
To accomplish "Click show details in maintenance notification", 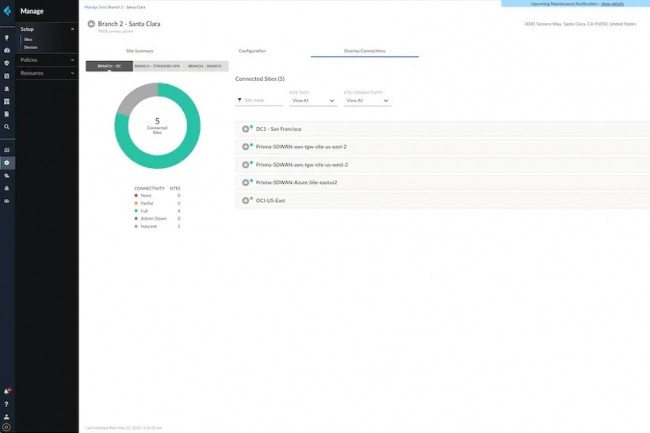I will pos(612,4).
